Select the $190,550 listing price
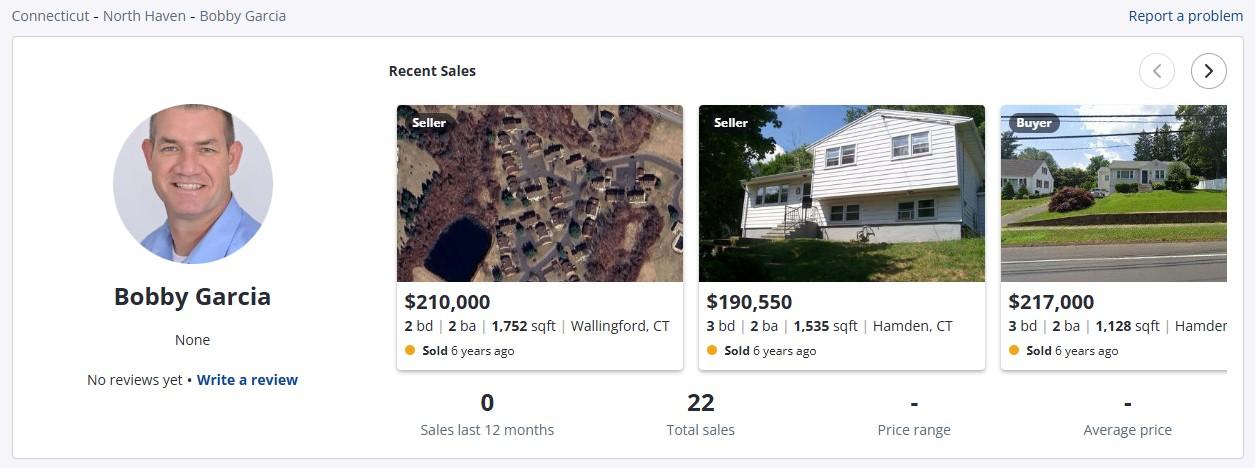The height and width of the screenshot is (468, 1255). coord(749,302)
